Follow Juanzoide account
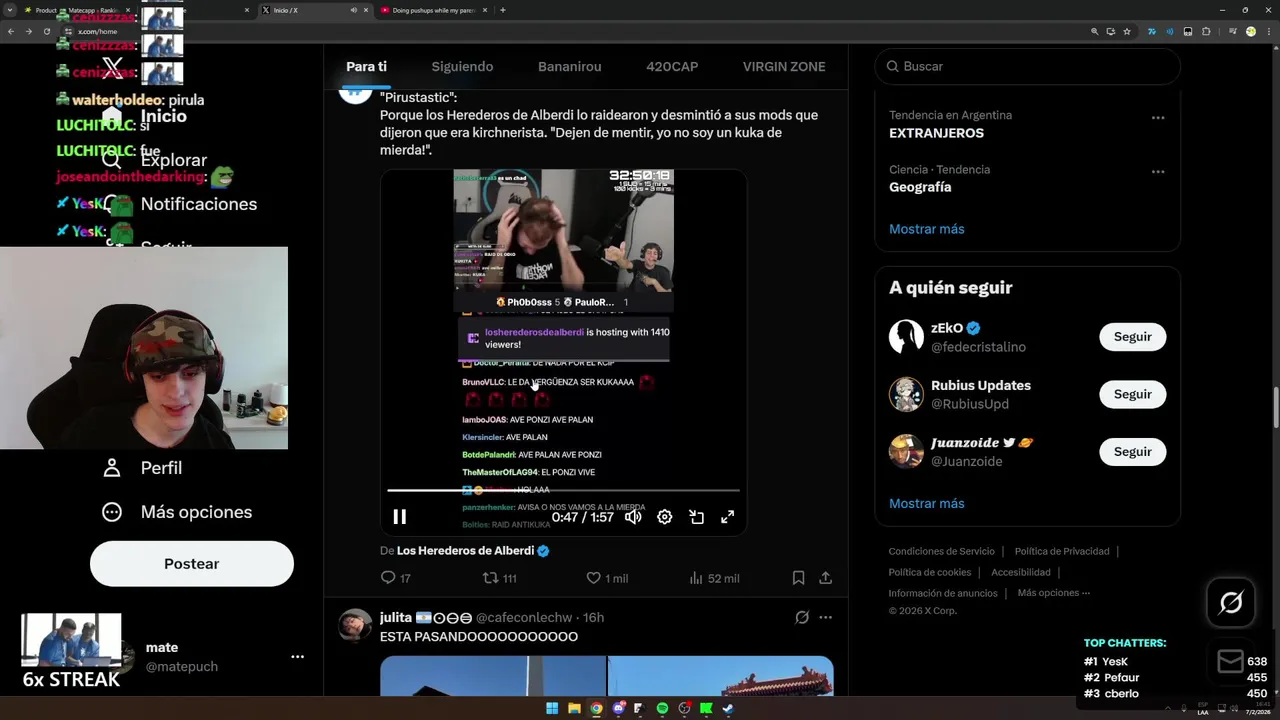 point(1132,452)
